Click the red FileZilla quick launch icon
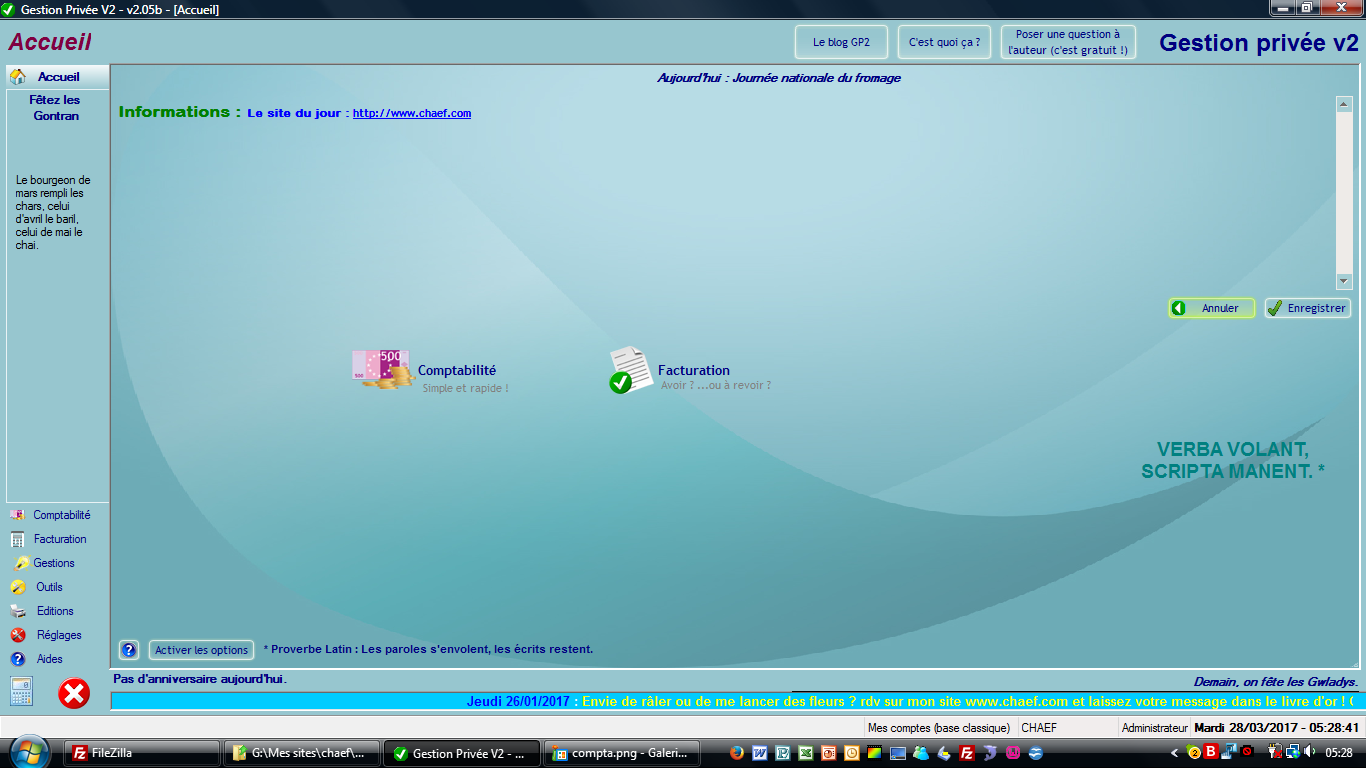This screenshot has height=768, width=1366. 967,753
